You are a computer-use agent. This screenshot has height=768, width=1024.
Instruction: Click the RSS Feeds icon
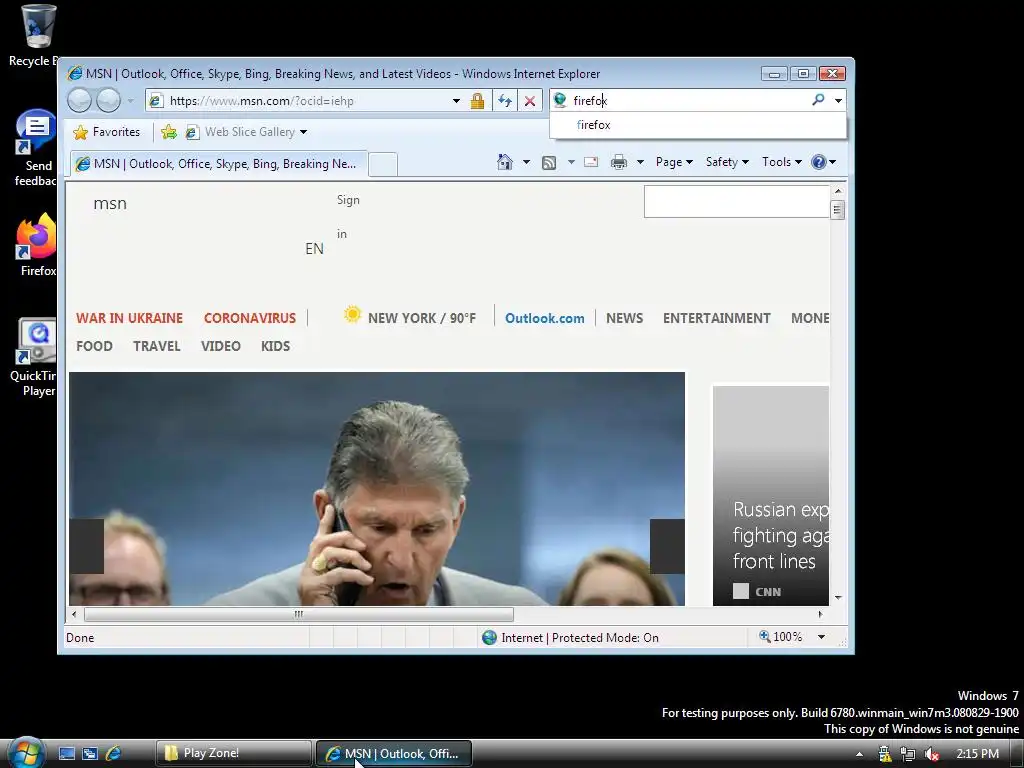click(x=549, y=163)
